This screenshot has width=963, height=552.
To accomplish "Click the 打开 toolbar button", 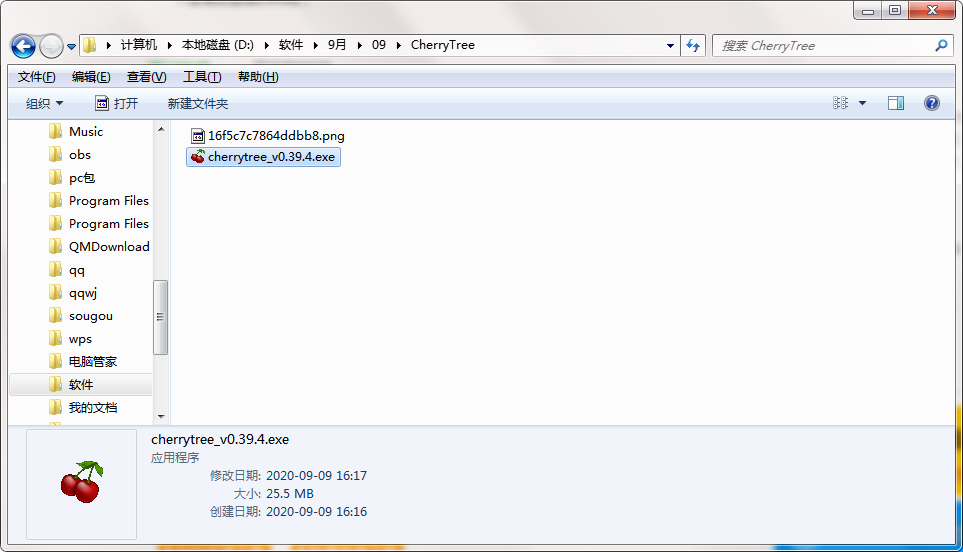I will tap(117, 103).
